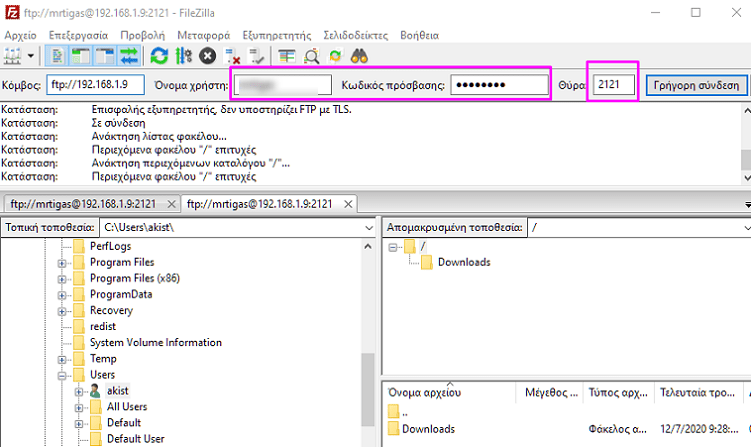
Task: Click the Θύρα port field
Action: point(614,85)
